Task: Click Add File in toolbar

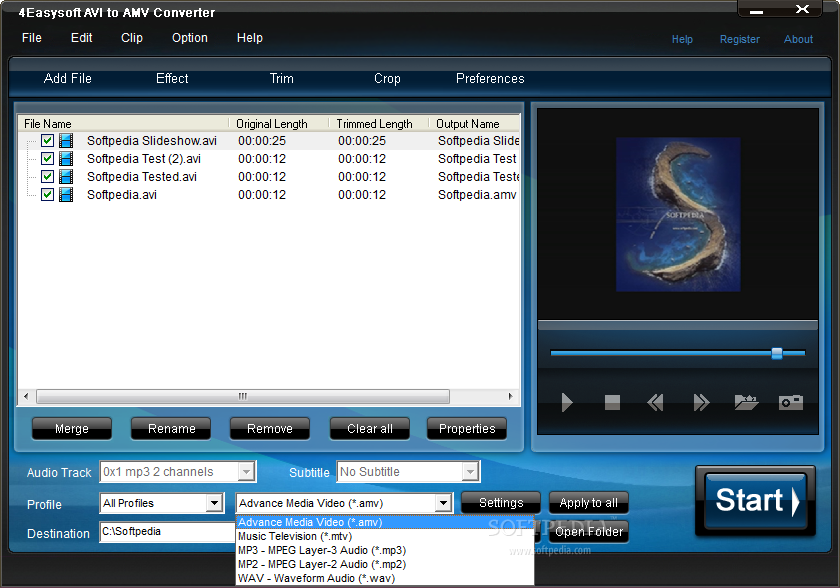Action: [x=68, y=79]
